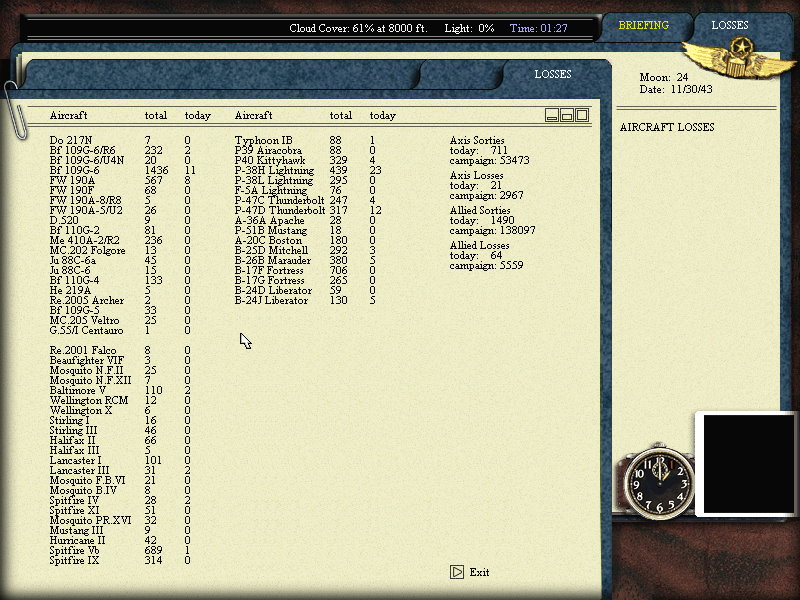Select the Spitfire IX row

point(120,560)
